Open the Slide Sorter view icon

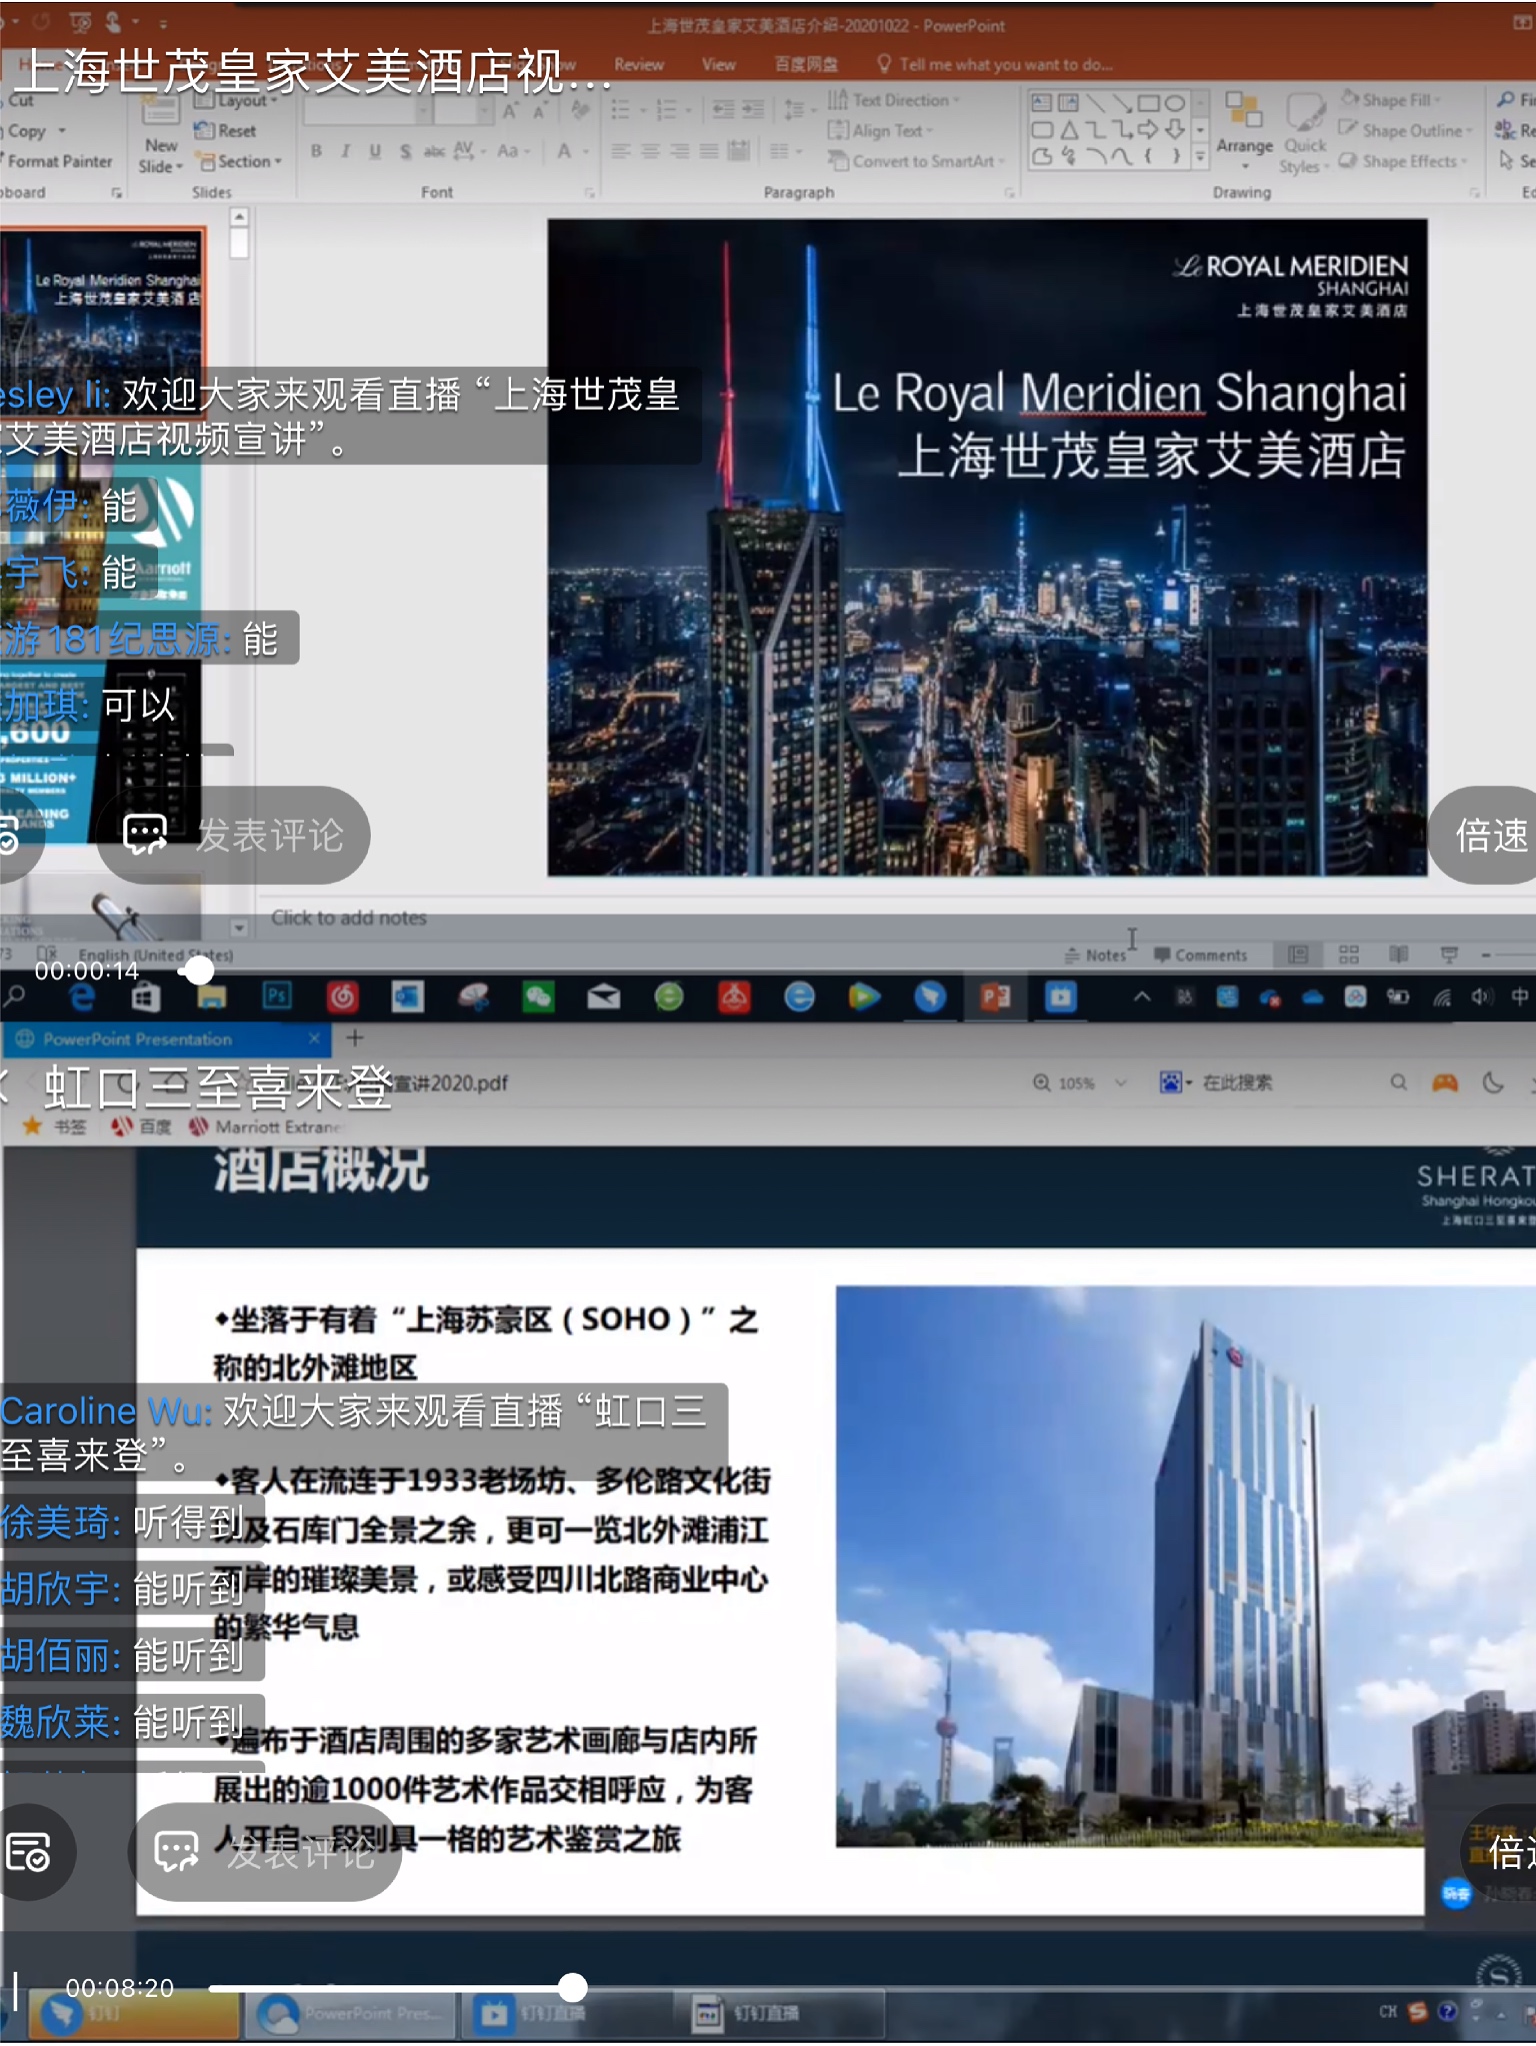coord(1348,955)
